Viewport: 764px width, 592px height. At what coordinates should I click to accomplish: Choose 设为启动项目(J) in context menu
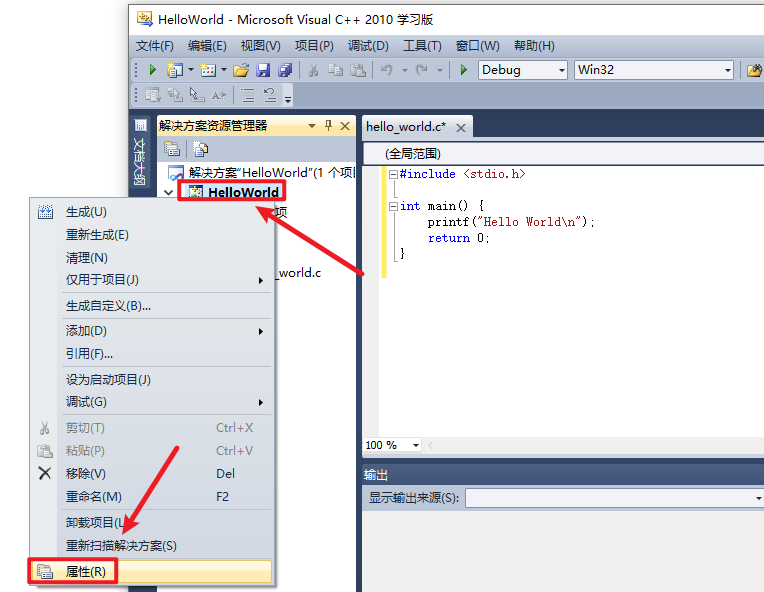point(151,380)
